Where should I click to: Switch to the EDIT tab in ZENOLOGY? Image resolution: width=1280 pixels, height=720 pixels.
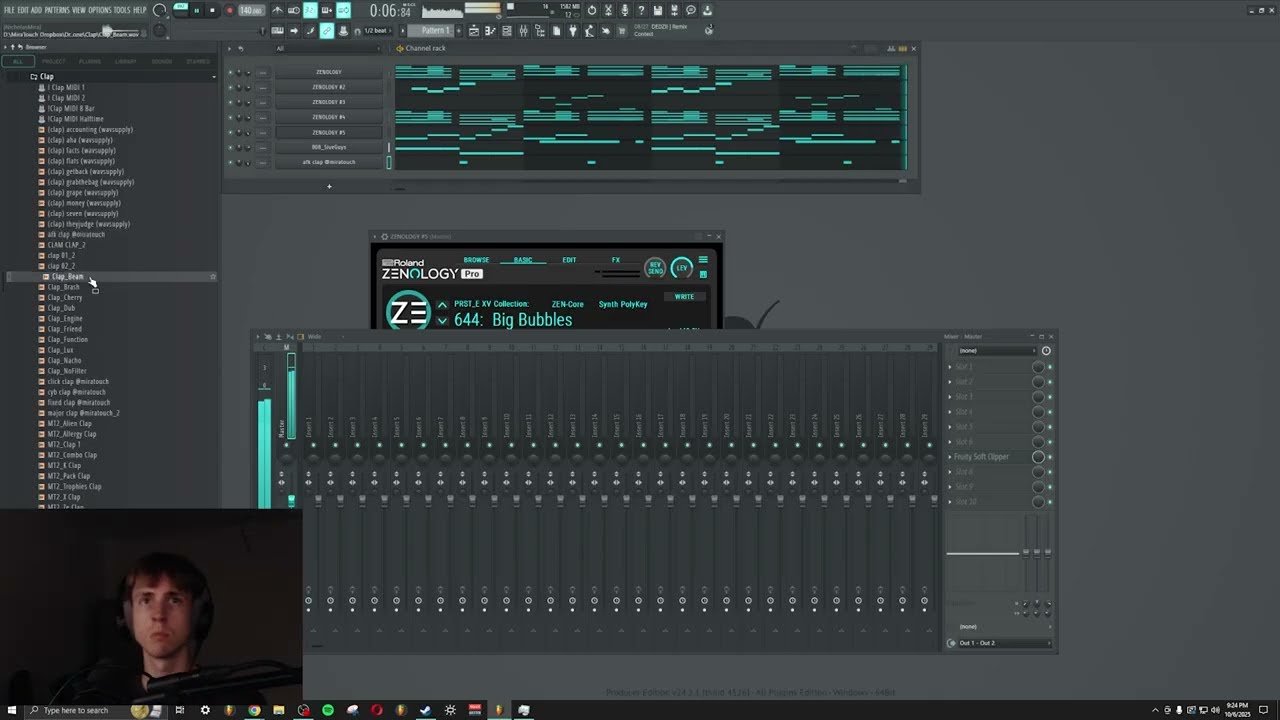[x=569, y=260]
